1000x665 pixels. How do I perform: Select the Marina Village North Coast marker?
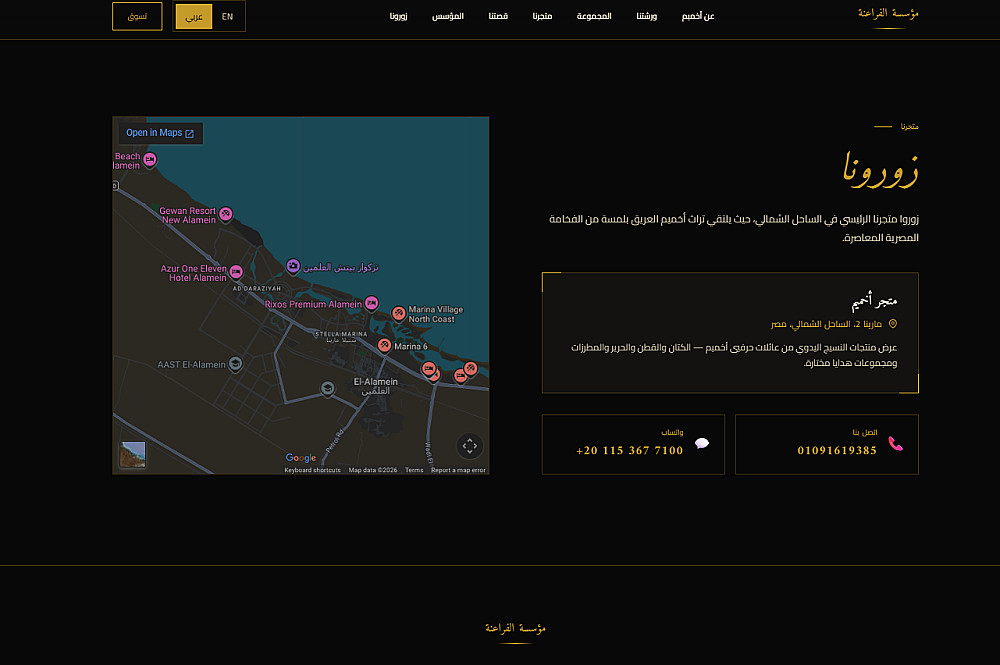pos(399,314)
